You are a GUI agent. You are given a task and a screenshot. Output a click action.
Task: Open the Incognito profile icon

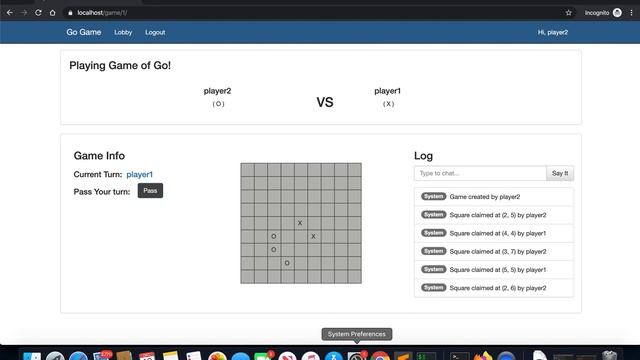(x=617, y=13)
